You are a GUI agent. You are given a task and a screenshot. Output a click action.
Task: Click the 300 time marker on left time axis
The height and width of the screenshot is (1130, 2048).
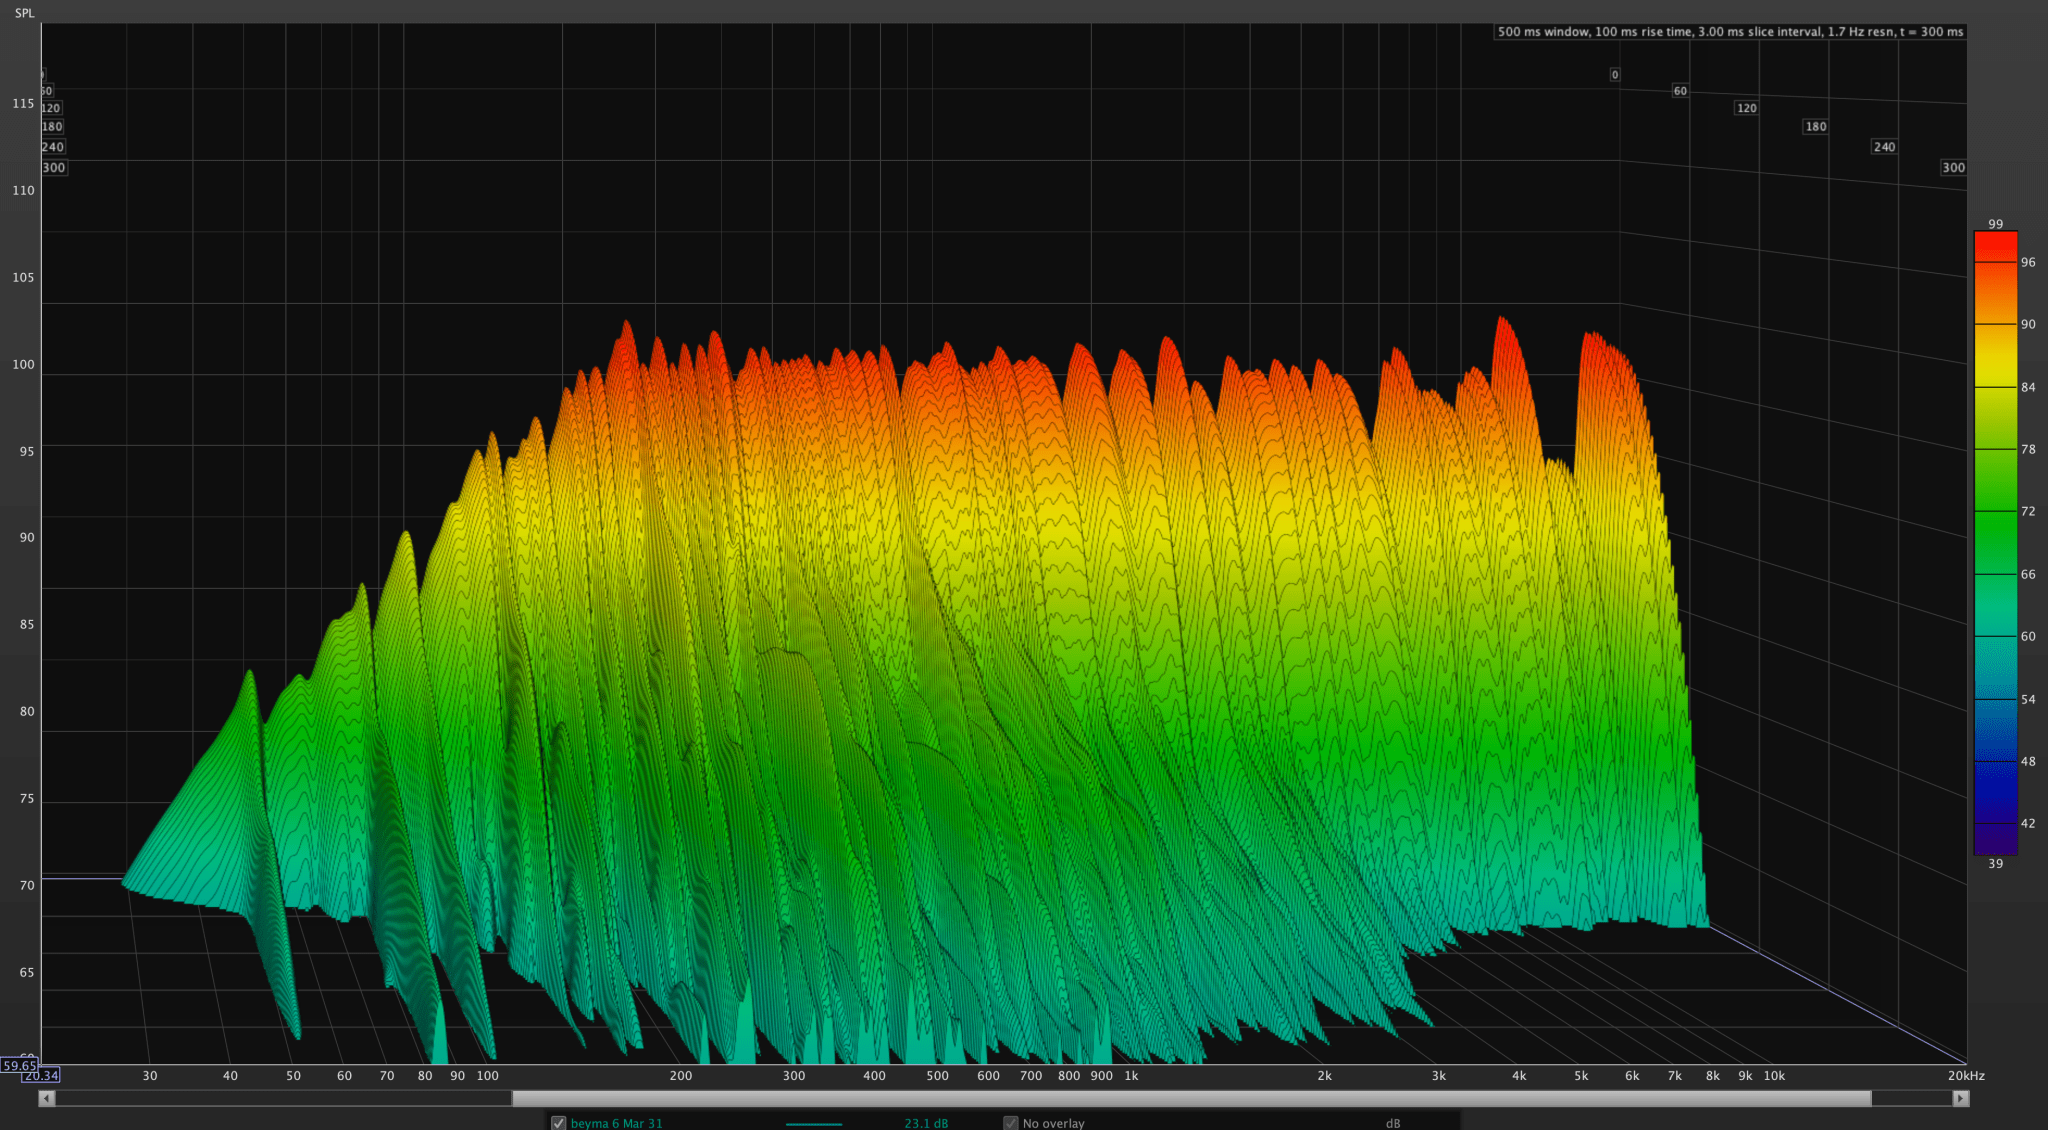click(54, 168)
